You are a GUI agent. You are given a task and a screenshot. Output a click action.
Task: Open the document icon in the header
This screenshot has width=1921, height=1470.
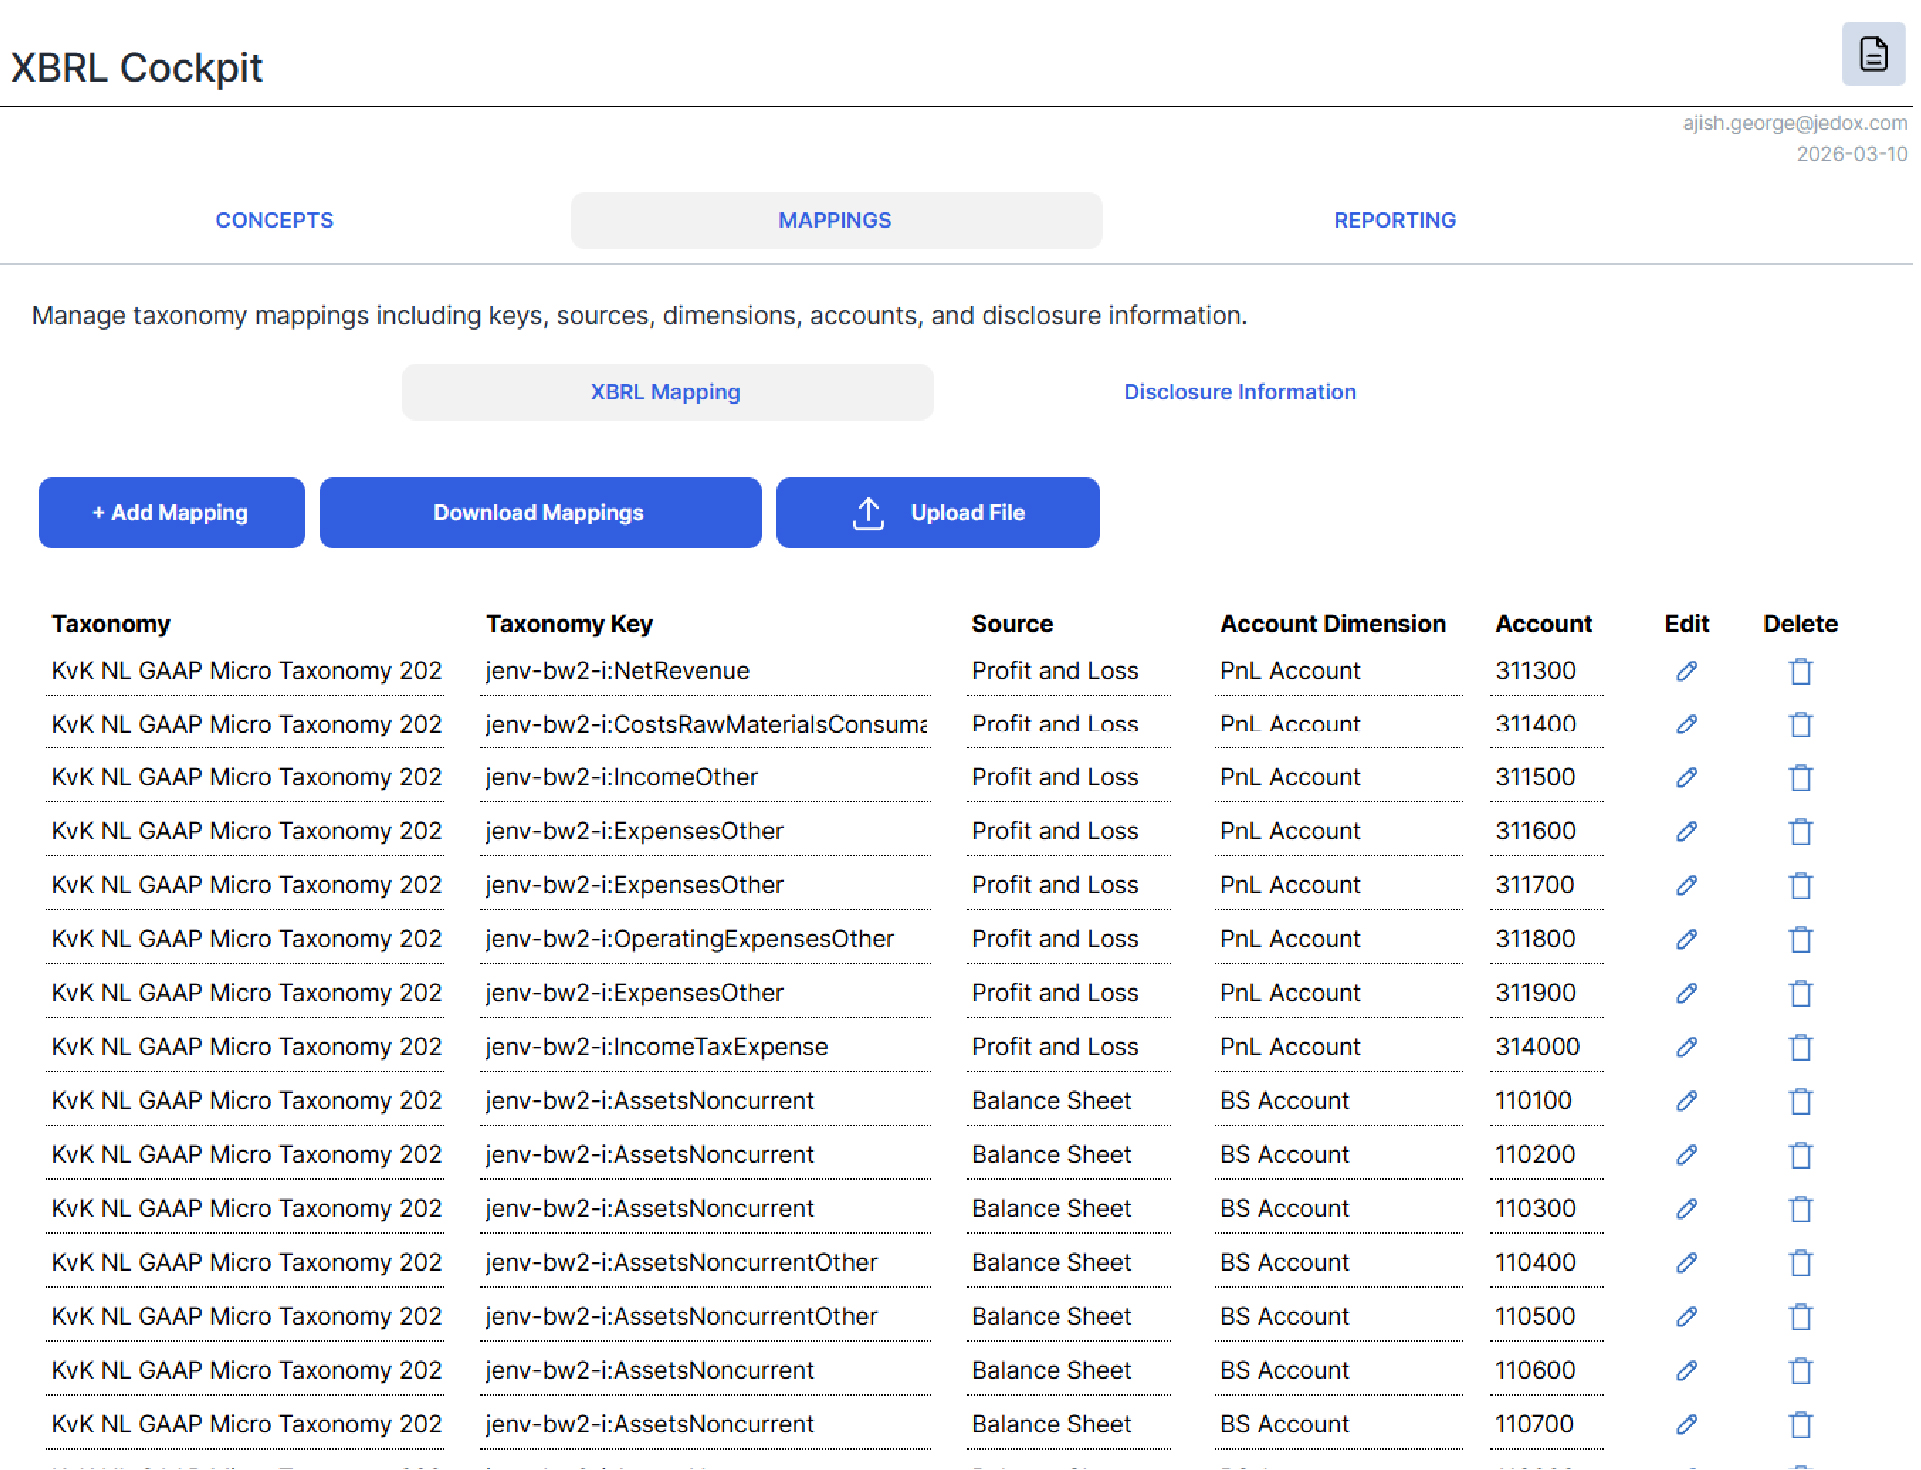point(1872,54)
